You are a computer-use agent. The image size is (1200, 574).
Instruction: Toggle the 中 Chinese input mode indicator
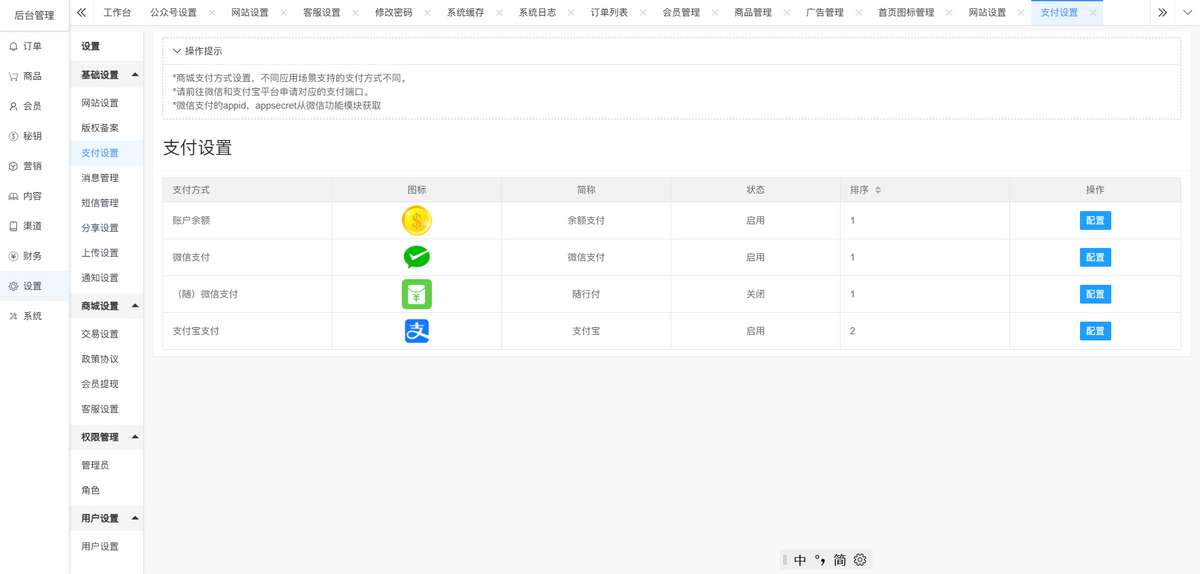[800, 560]
